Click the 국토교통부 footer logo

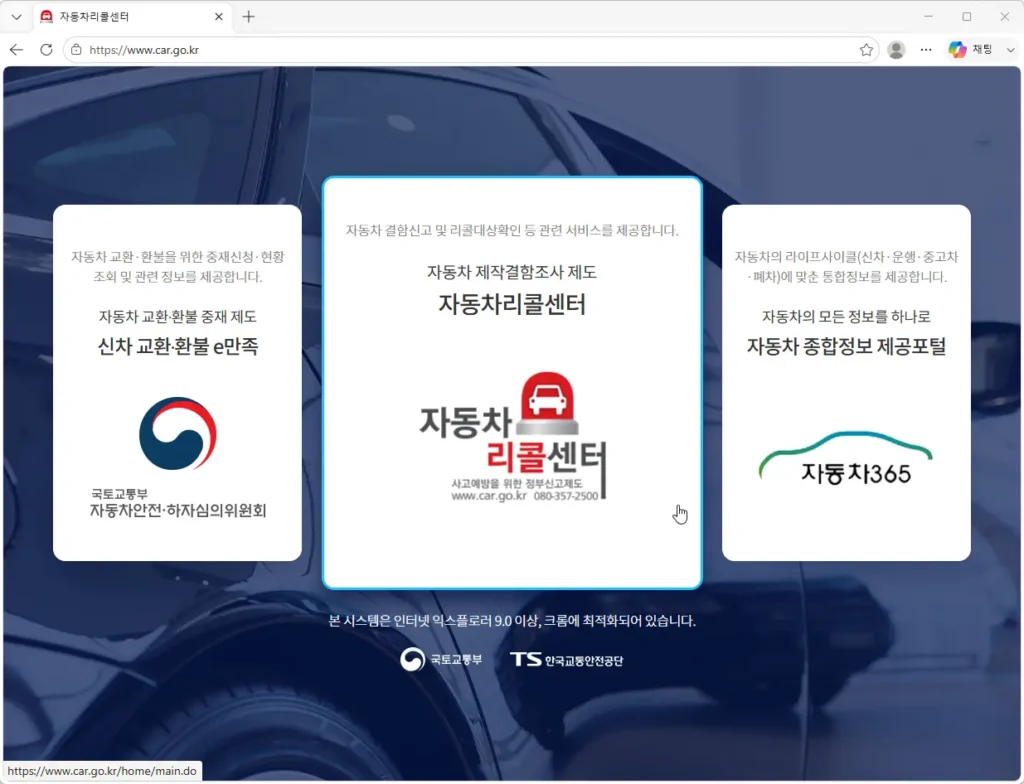[x=441, y=659]
